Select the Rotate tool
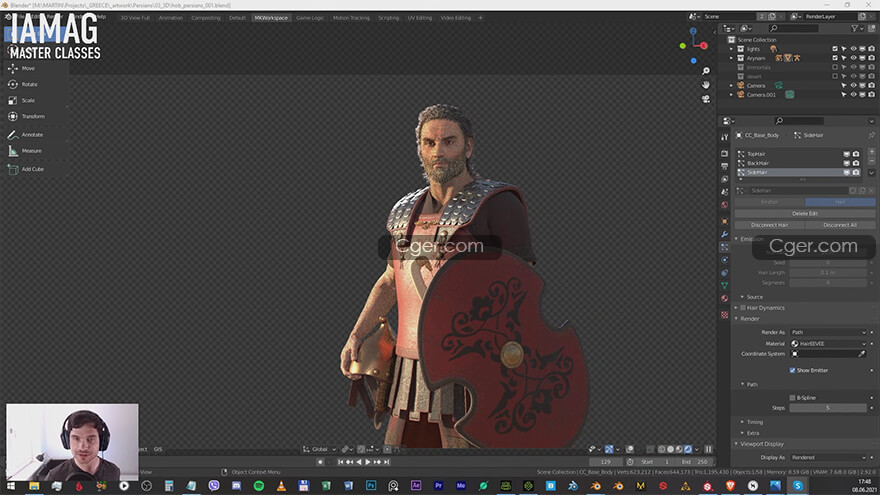Screen dimensions: 880x495 (35, 84)
